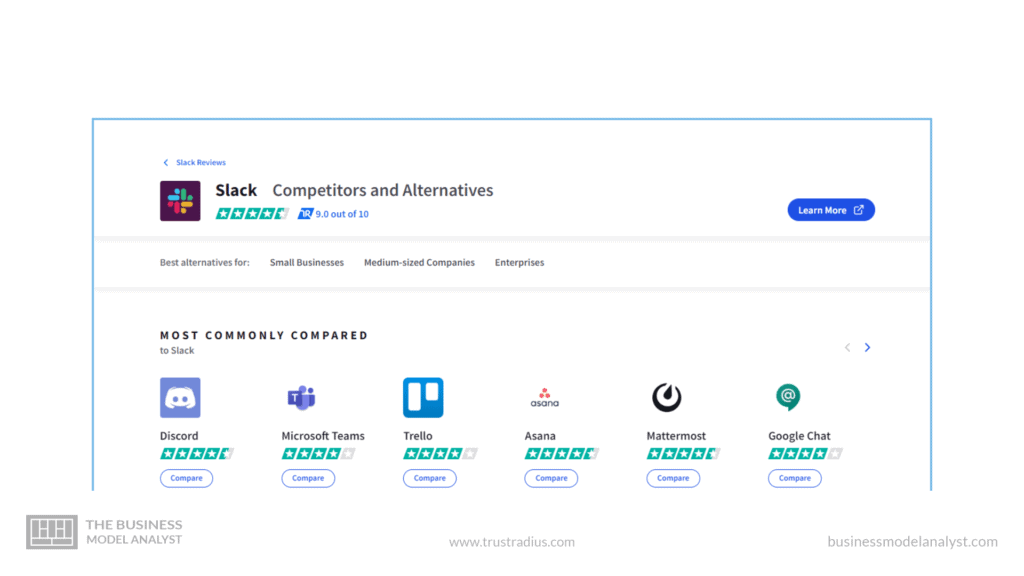Click the Microsoft Teams product name
The image size is (1024, 576).
click(323, 436)
